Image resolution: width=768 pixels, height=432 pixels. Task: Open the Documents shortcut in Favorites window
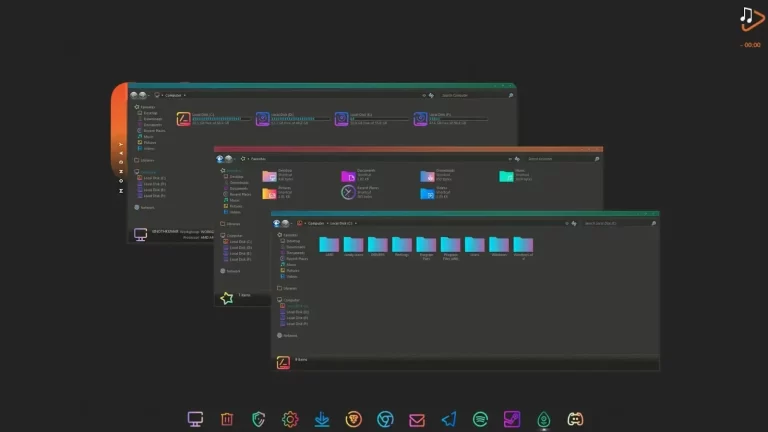(348, 176)
